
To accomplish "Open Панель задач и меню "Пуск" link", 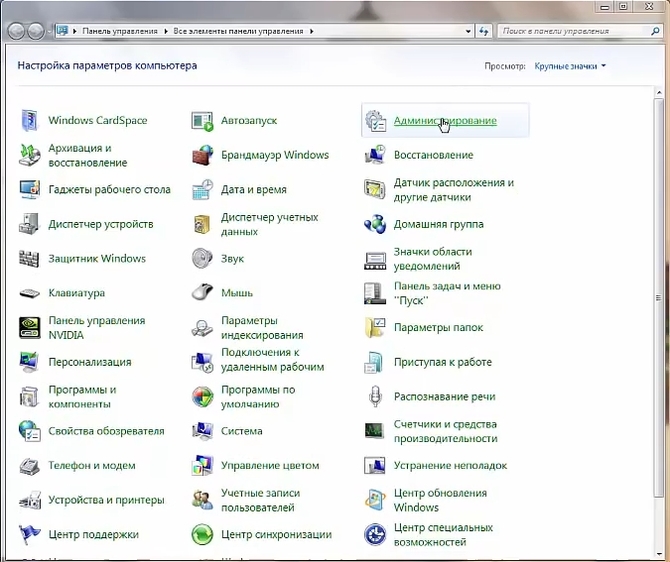I will (447, 293).
